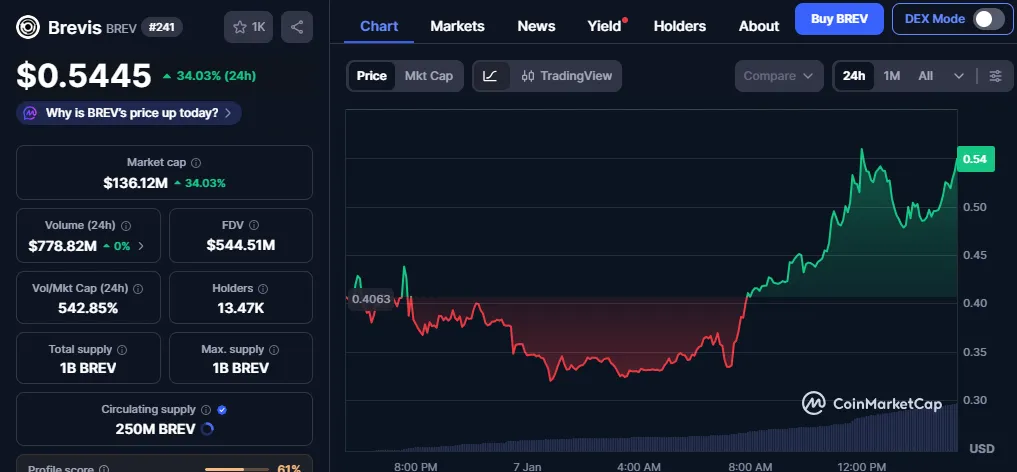This screenshot has height=472, width=1017.
Task: Open the Compare dropdown
Action: point(779,76)
